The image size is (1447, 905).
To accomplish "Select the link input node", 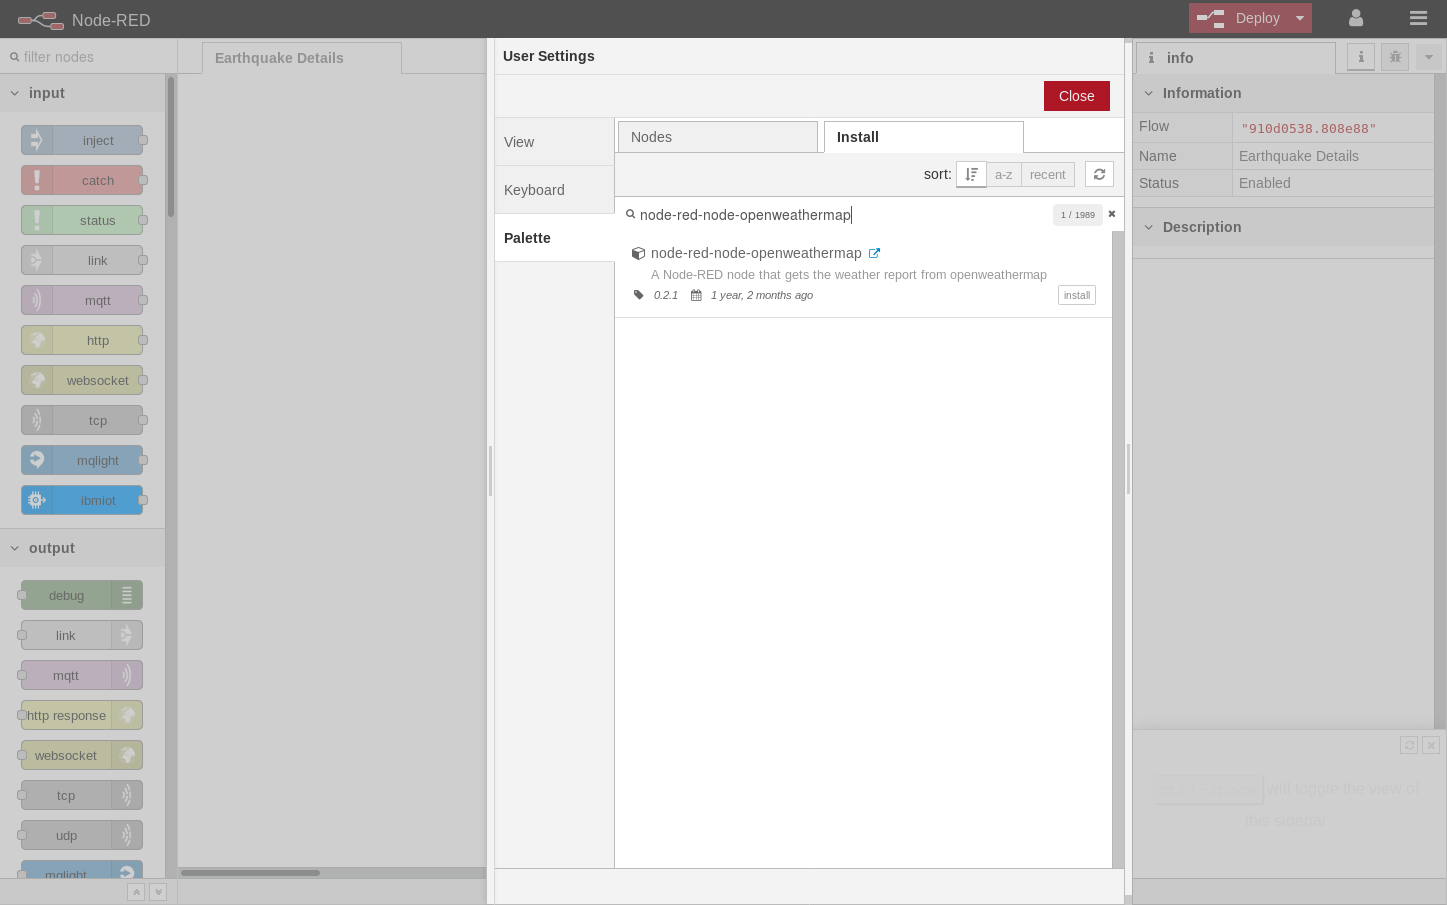I will coord(82,260).
